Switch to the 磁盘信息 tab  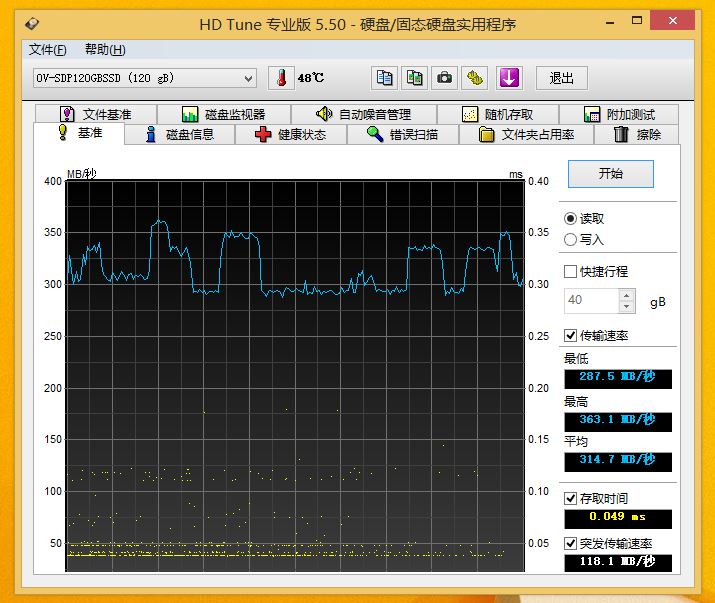click(180, 135)
